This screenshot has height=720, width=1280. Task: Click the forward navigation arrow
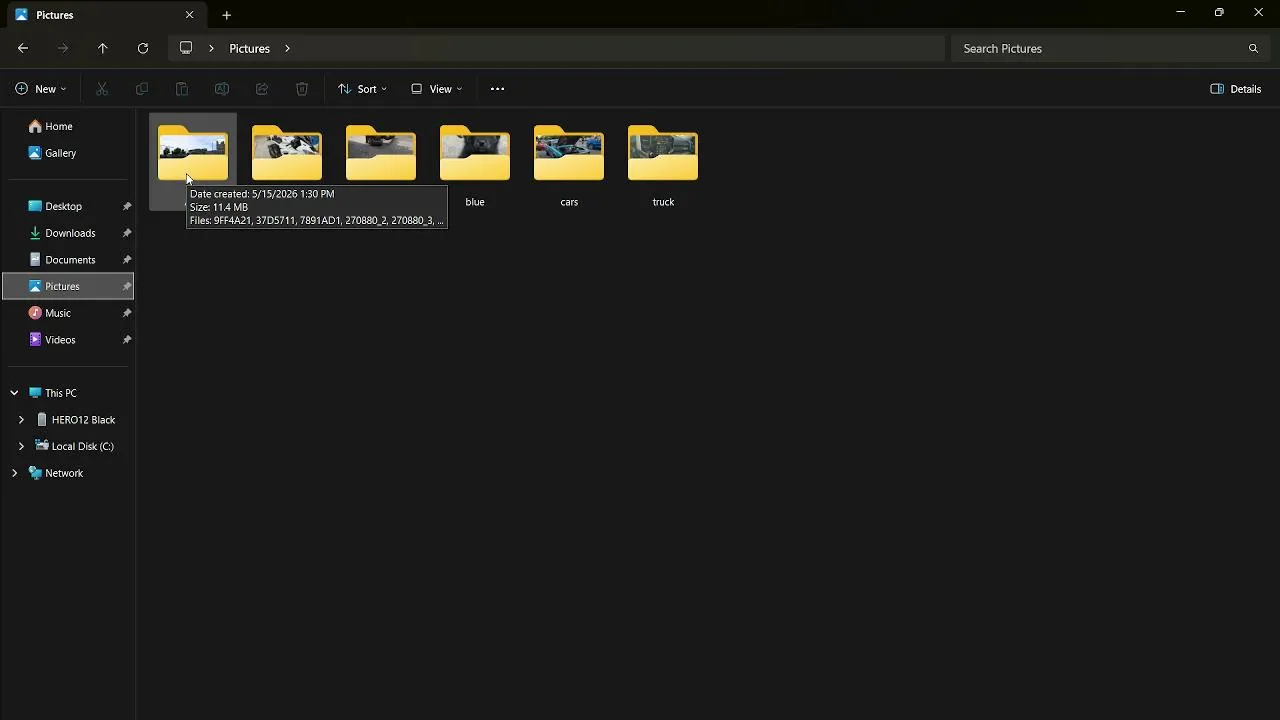[x=63, y=48]
